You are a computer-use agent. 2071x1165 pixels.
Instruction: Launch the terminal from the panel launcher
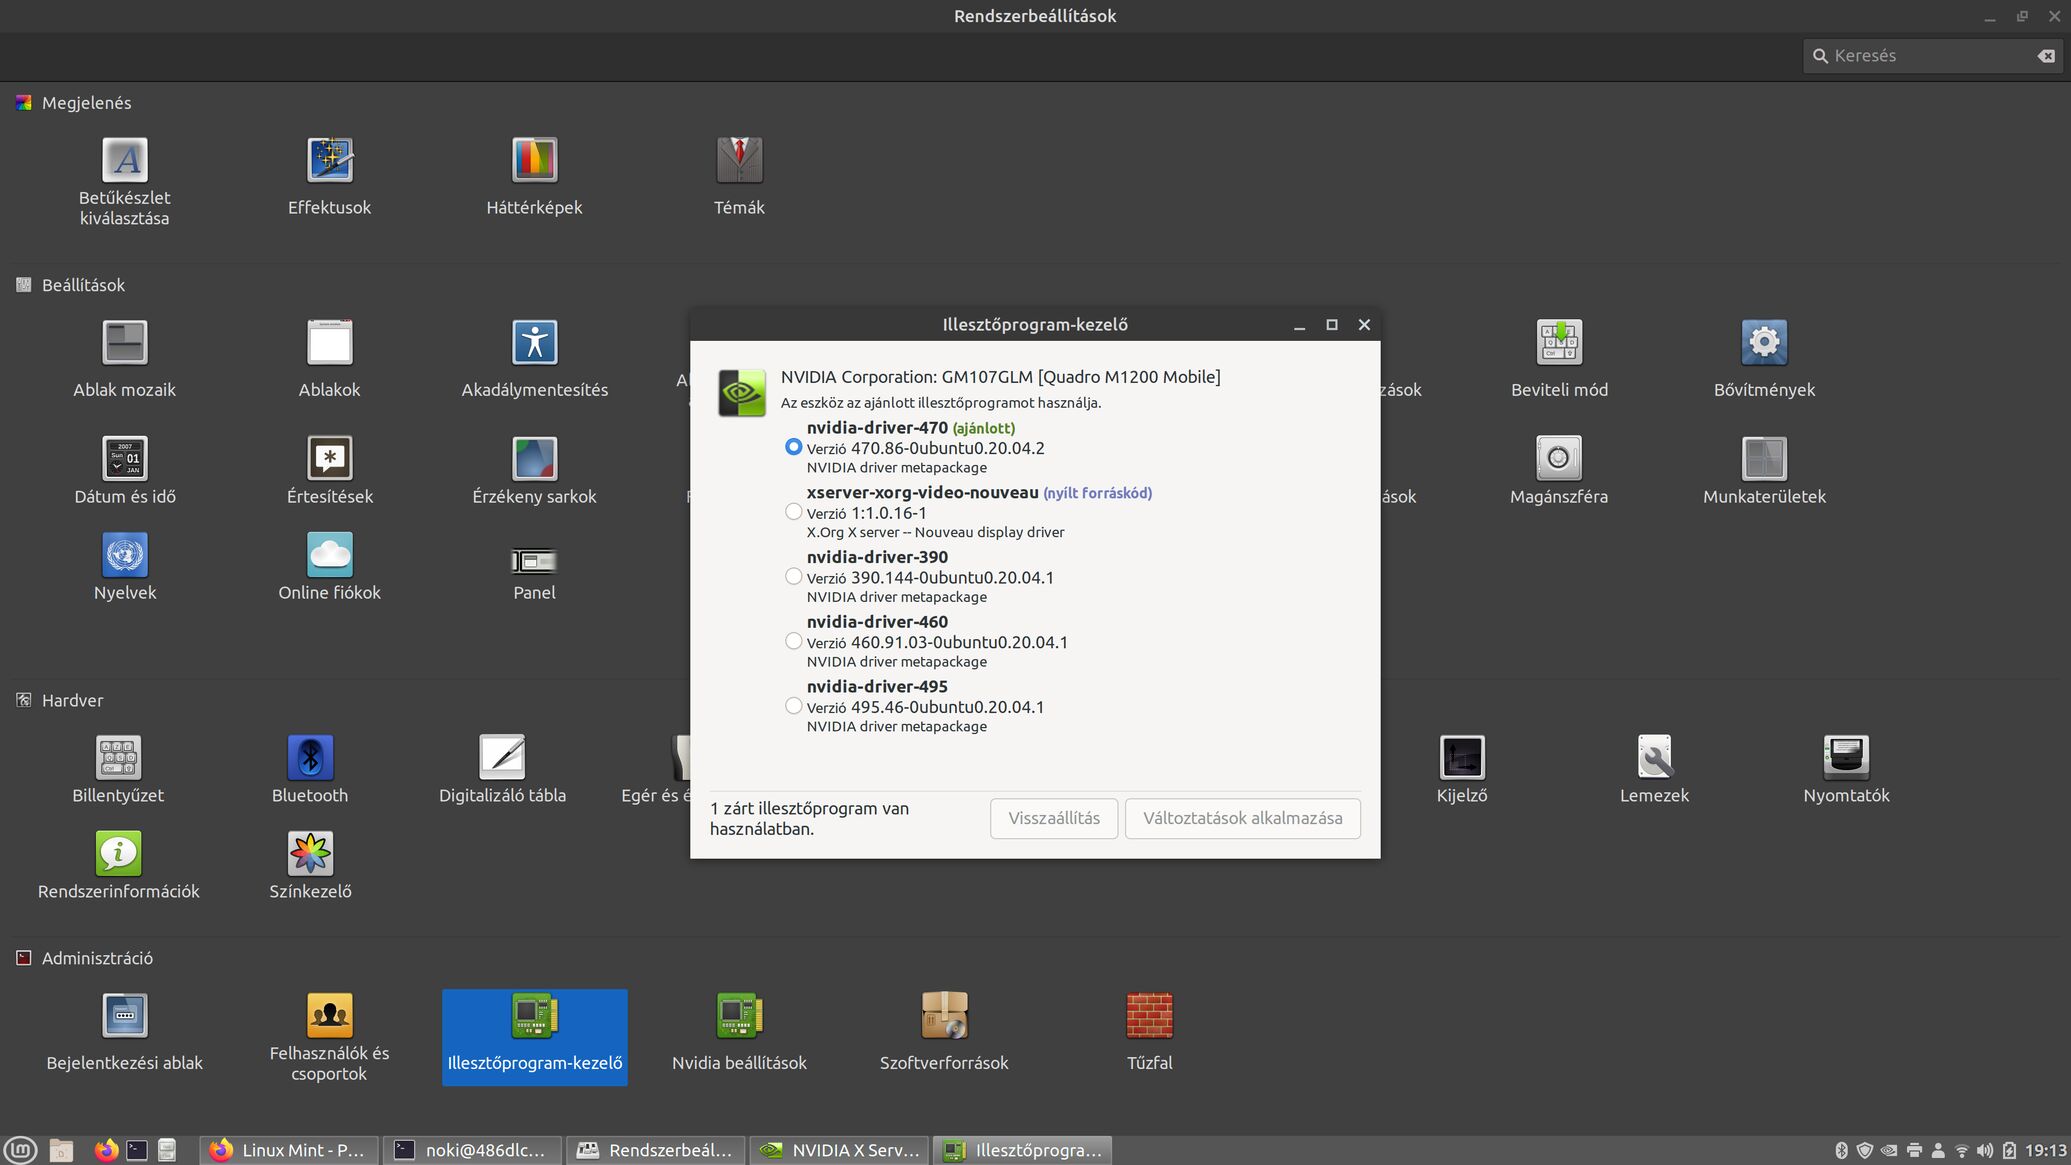coord(137,1150)
